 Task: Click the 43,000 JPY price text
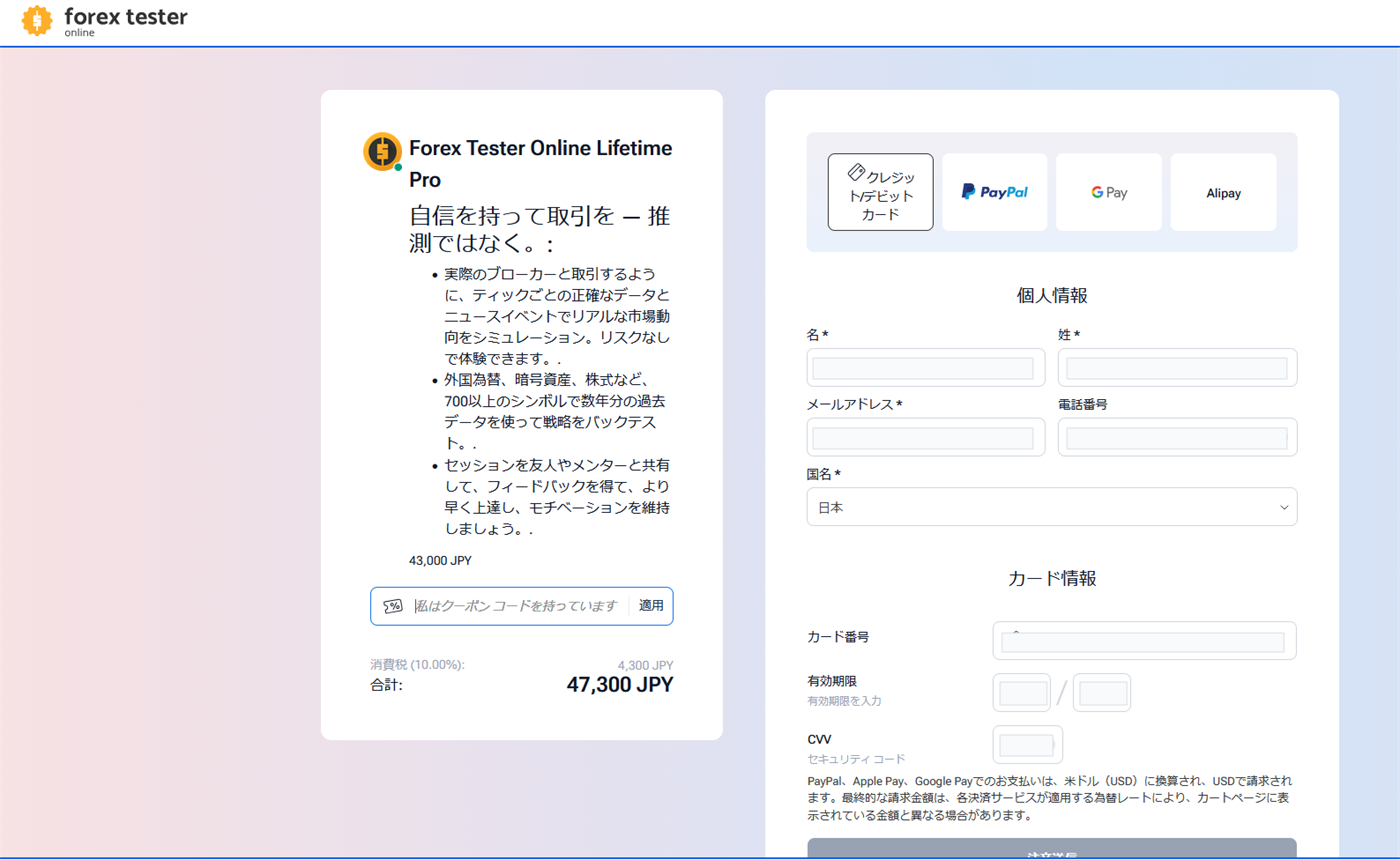440,561
